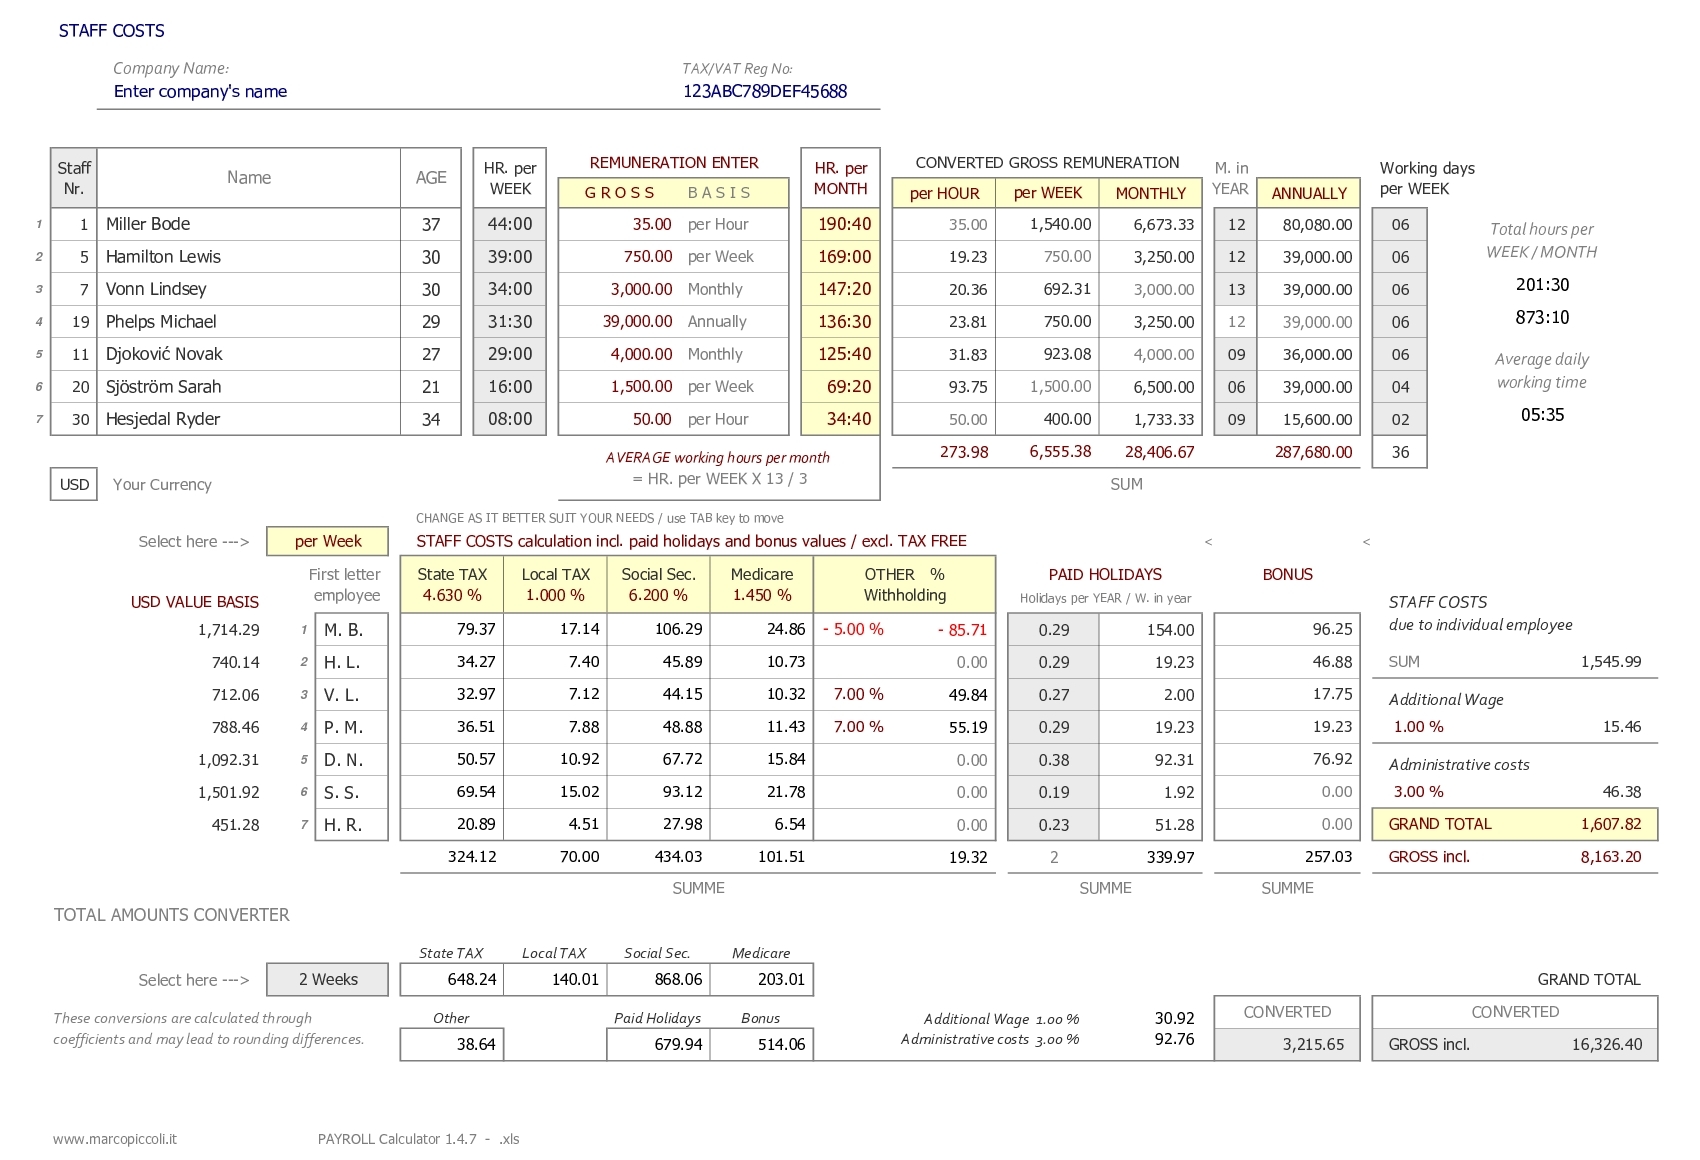Select converted Social Sec. 868.06
Screen dimensions: 1700x1160
pos(658,979)
